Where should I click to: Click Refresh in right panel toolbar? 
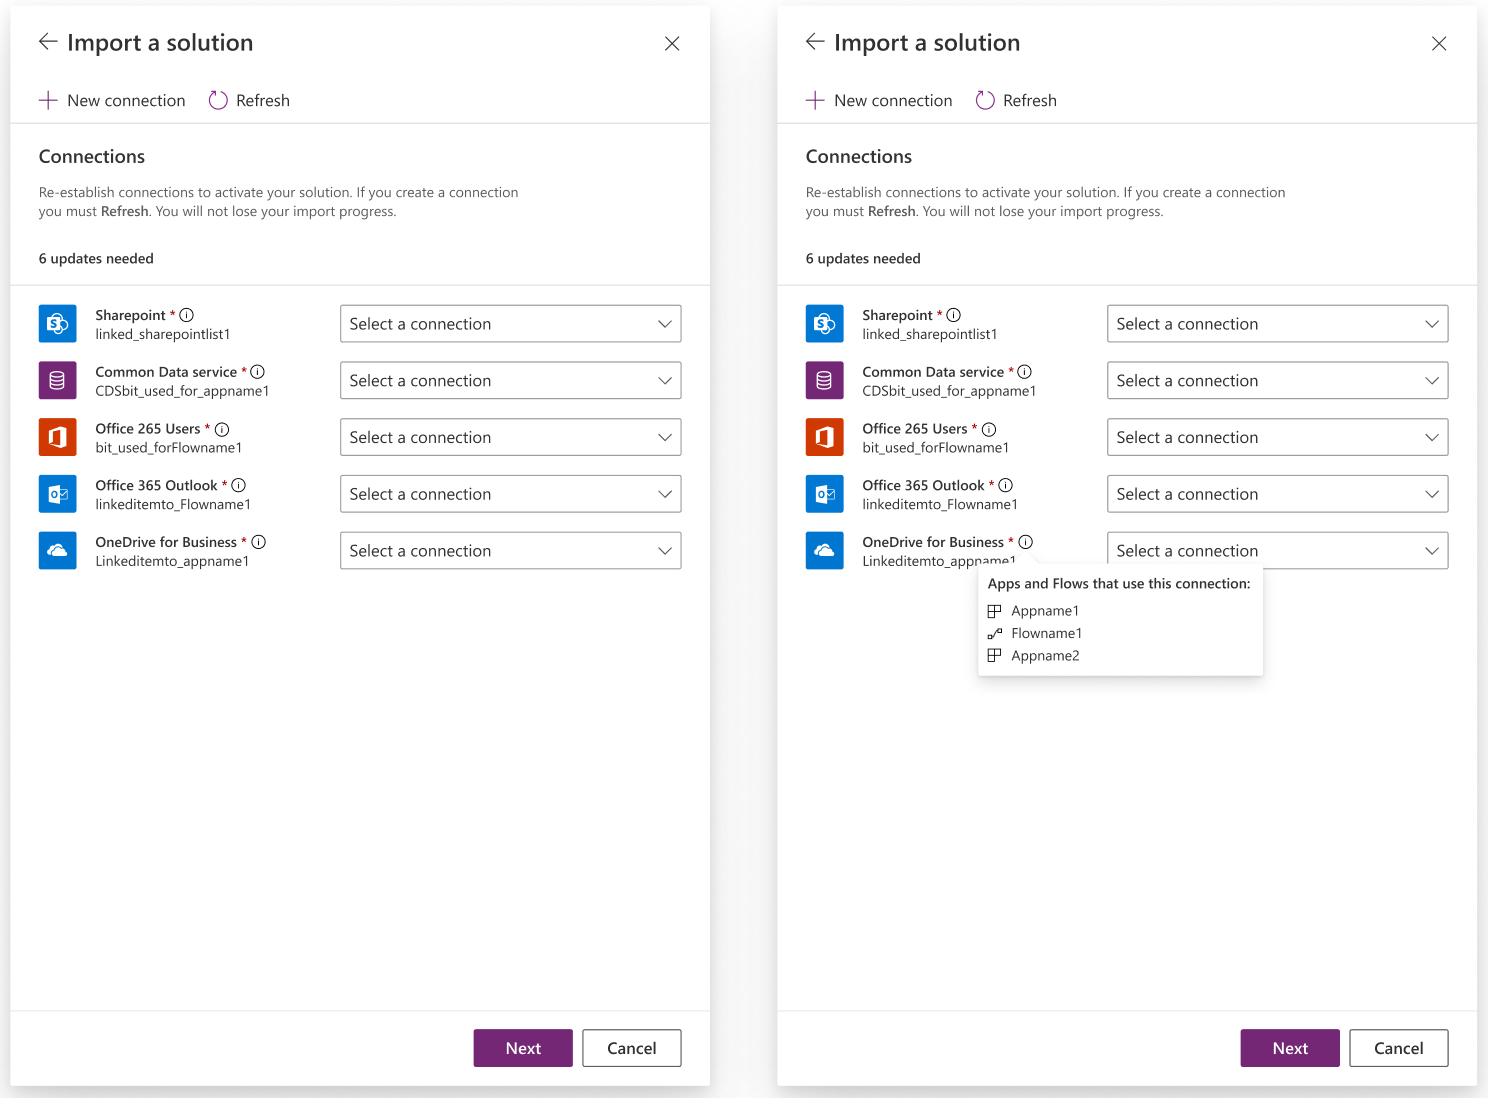click(x=1016, y=100)
